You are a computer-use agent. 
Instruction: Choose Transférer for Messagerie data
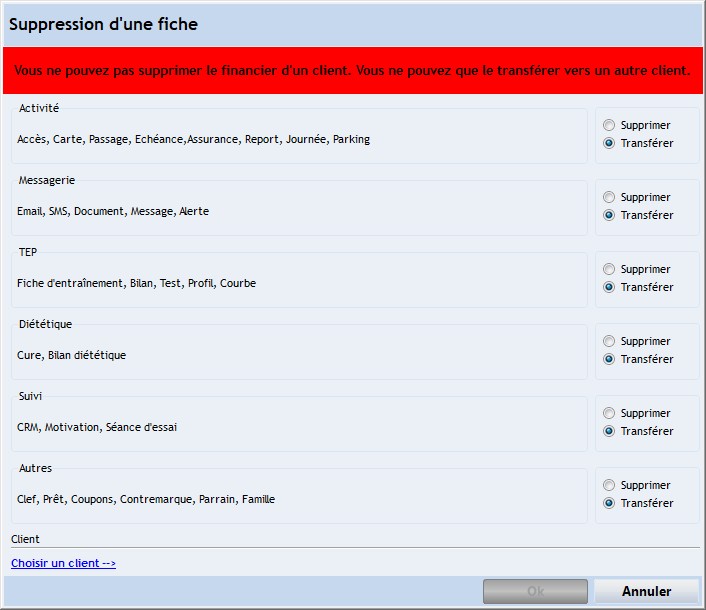click(x=609, y=216)
